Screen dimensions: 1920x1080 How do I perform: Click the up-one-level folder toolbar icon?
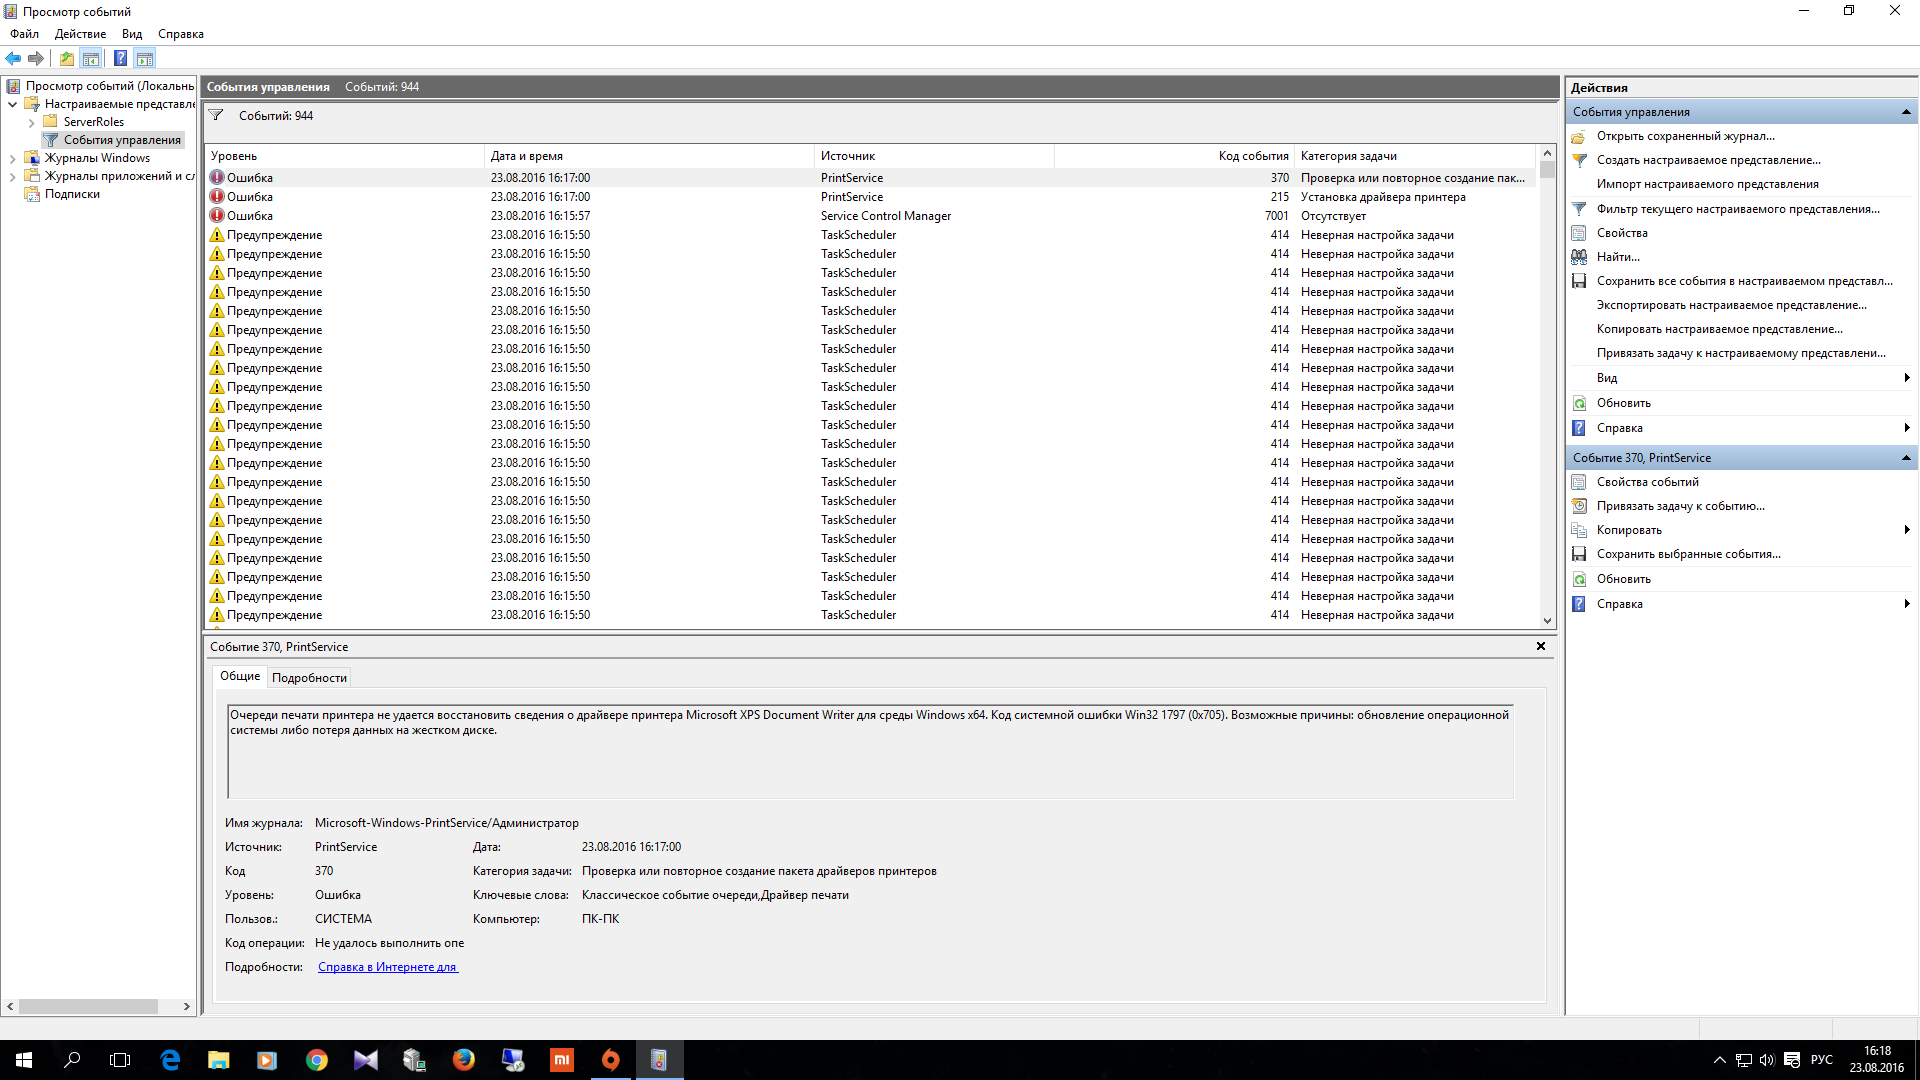(66, 58)
